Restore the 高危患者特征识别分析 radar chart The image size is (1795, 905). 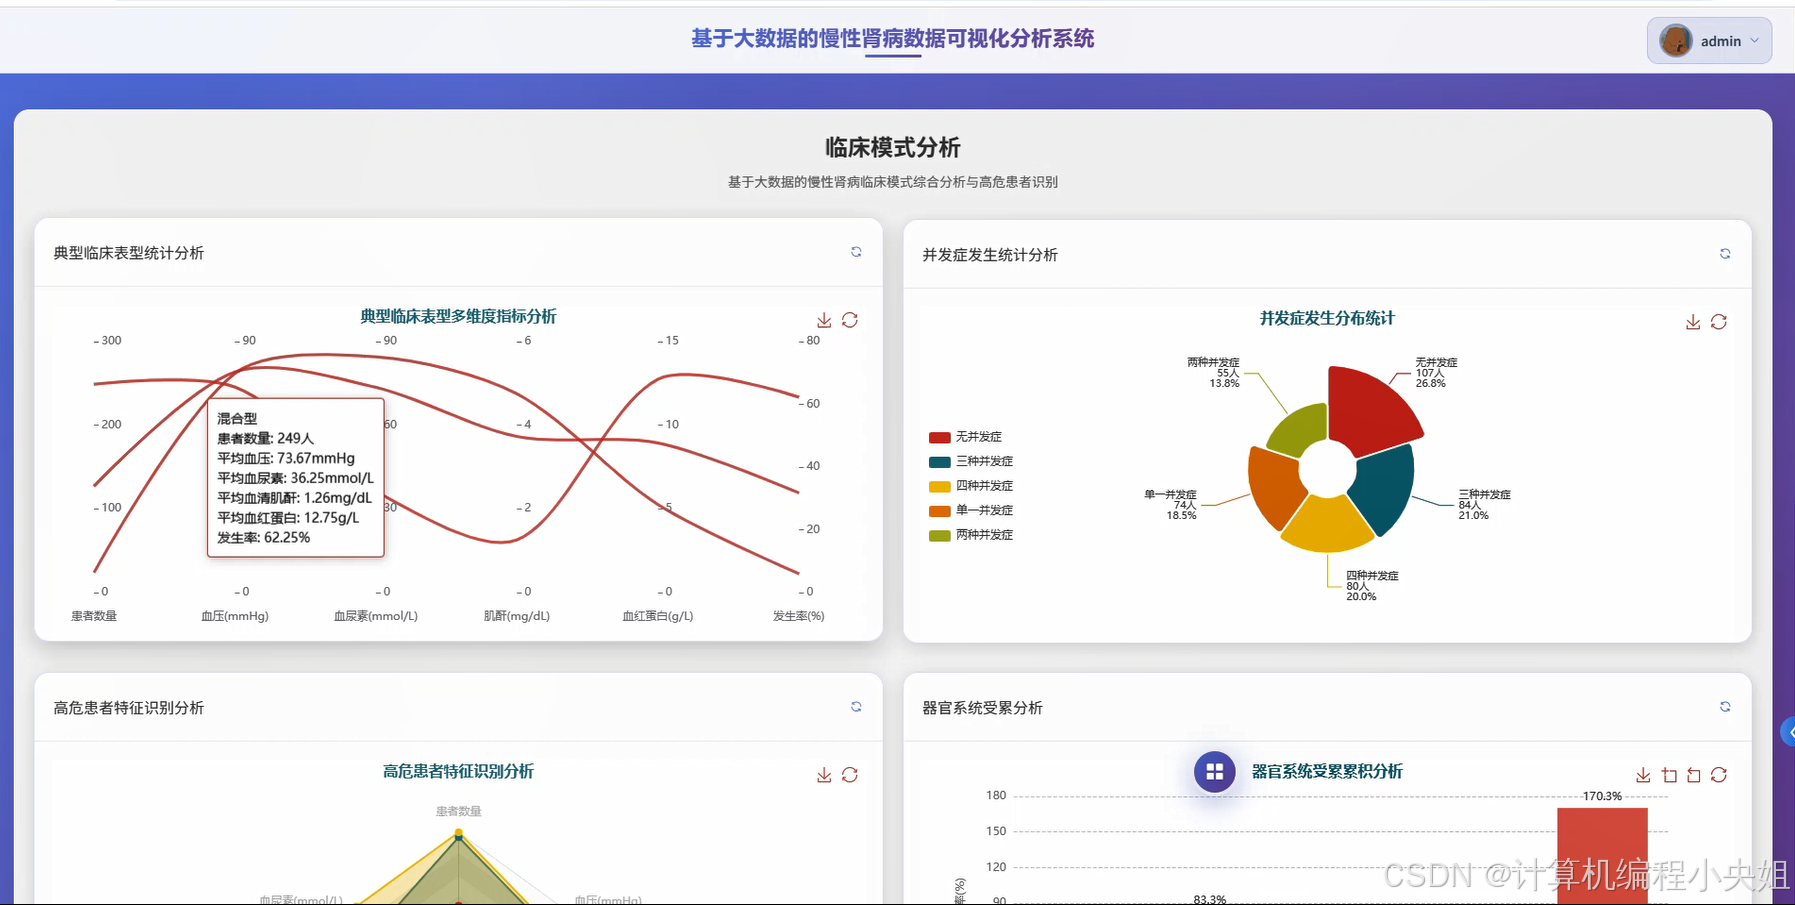tap(850, 775)
